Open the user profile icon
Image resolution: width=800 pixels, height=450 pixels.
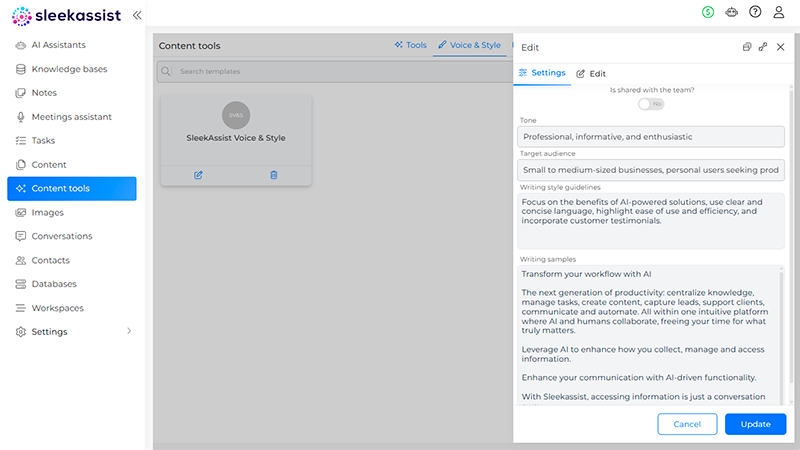point(779,12)
